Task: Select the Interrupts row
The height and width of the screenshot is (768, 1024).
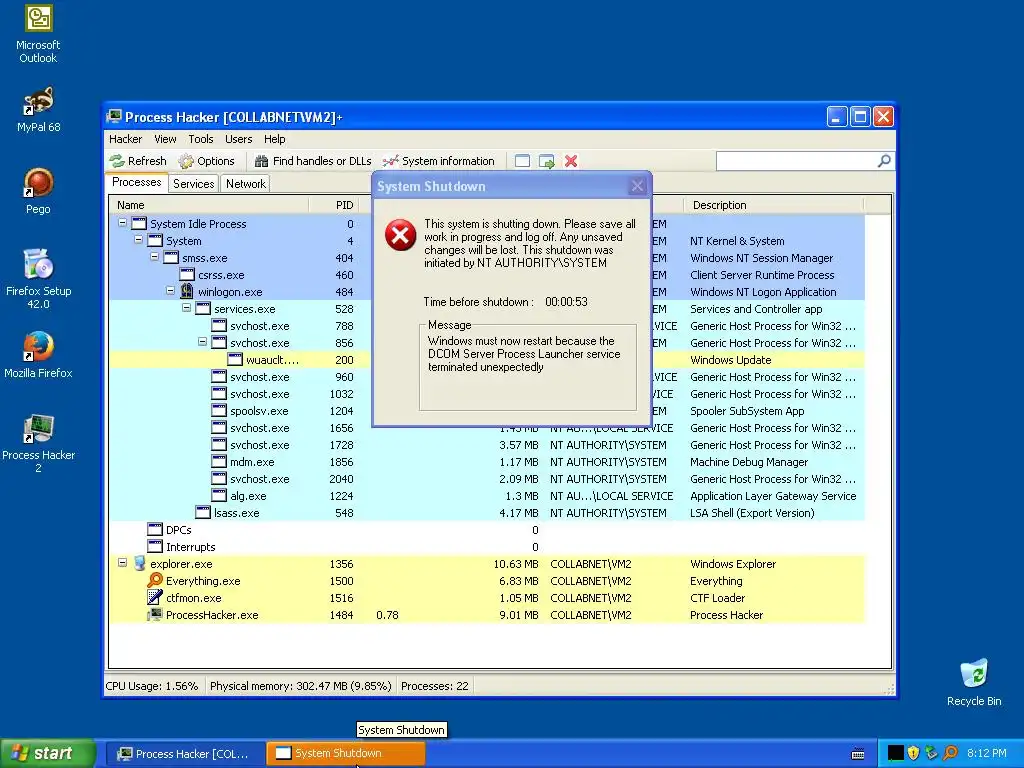Action: tap(487, 547)
